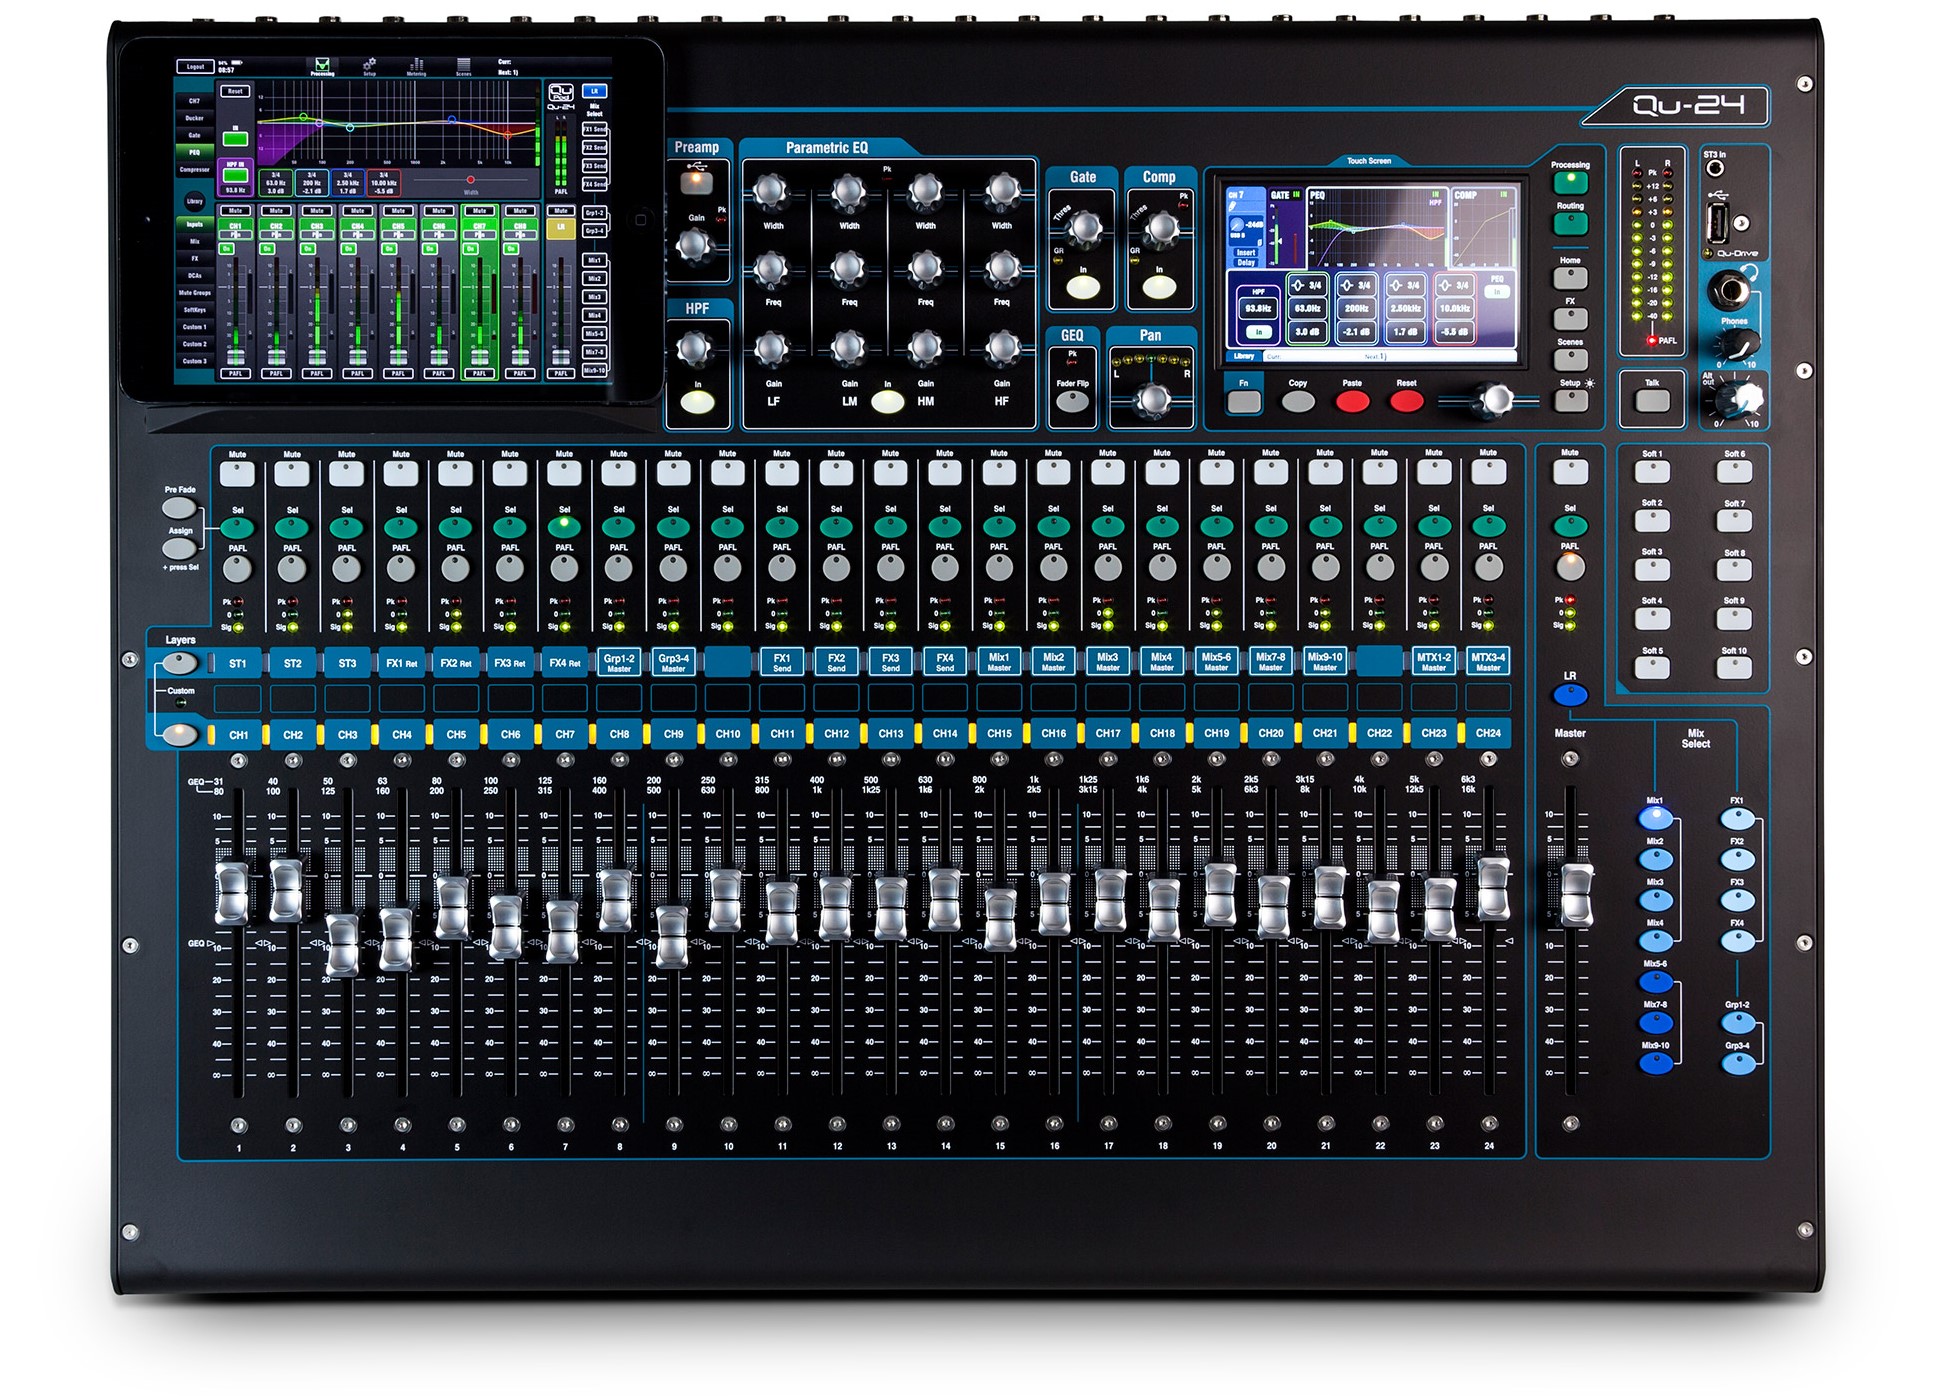Tap the iPad home button
Viewport: 1936px width, 1396px height.
(642, 219)
